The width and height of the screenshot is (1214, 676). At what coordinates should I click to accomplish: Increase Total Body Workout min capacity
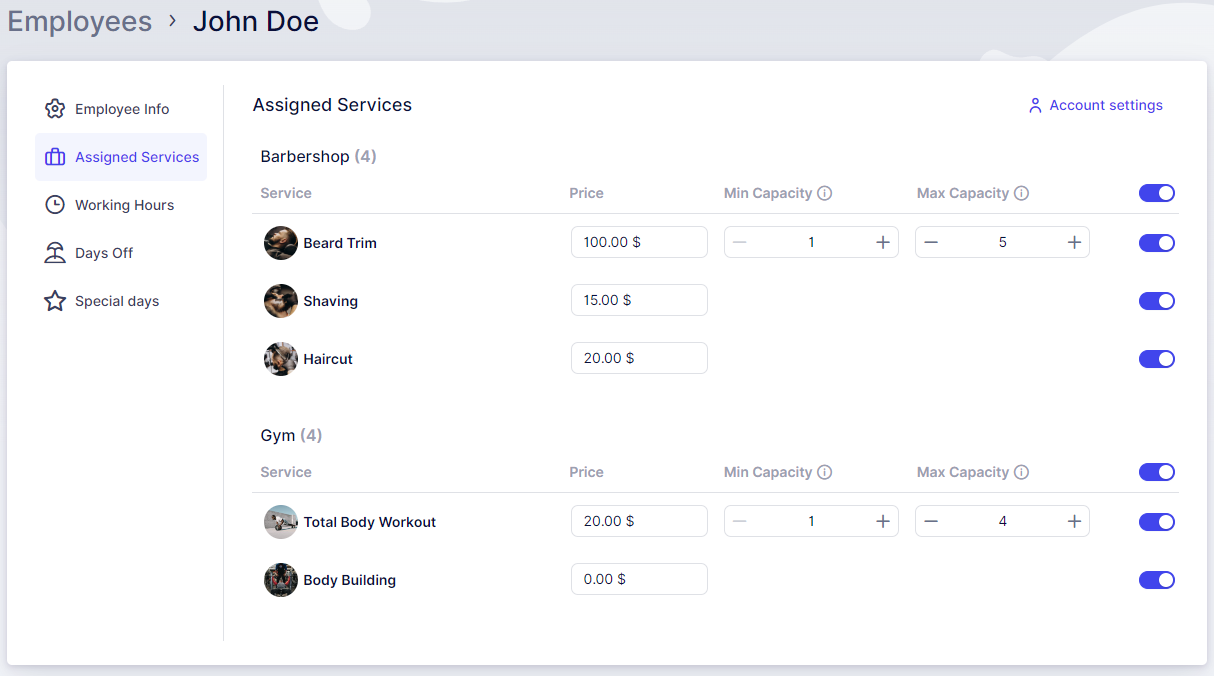click(x=883, y=521)
